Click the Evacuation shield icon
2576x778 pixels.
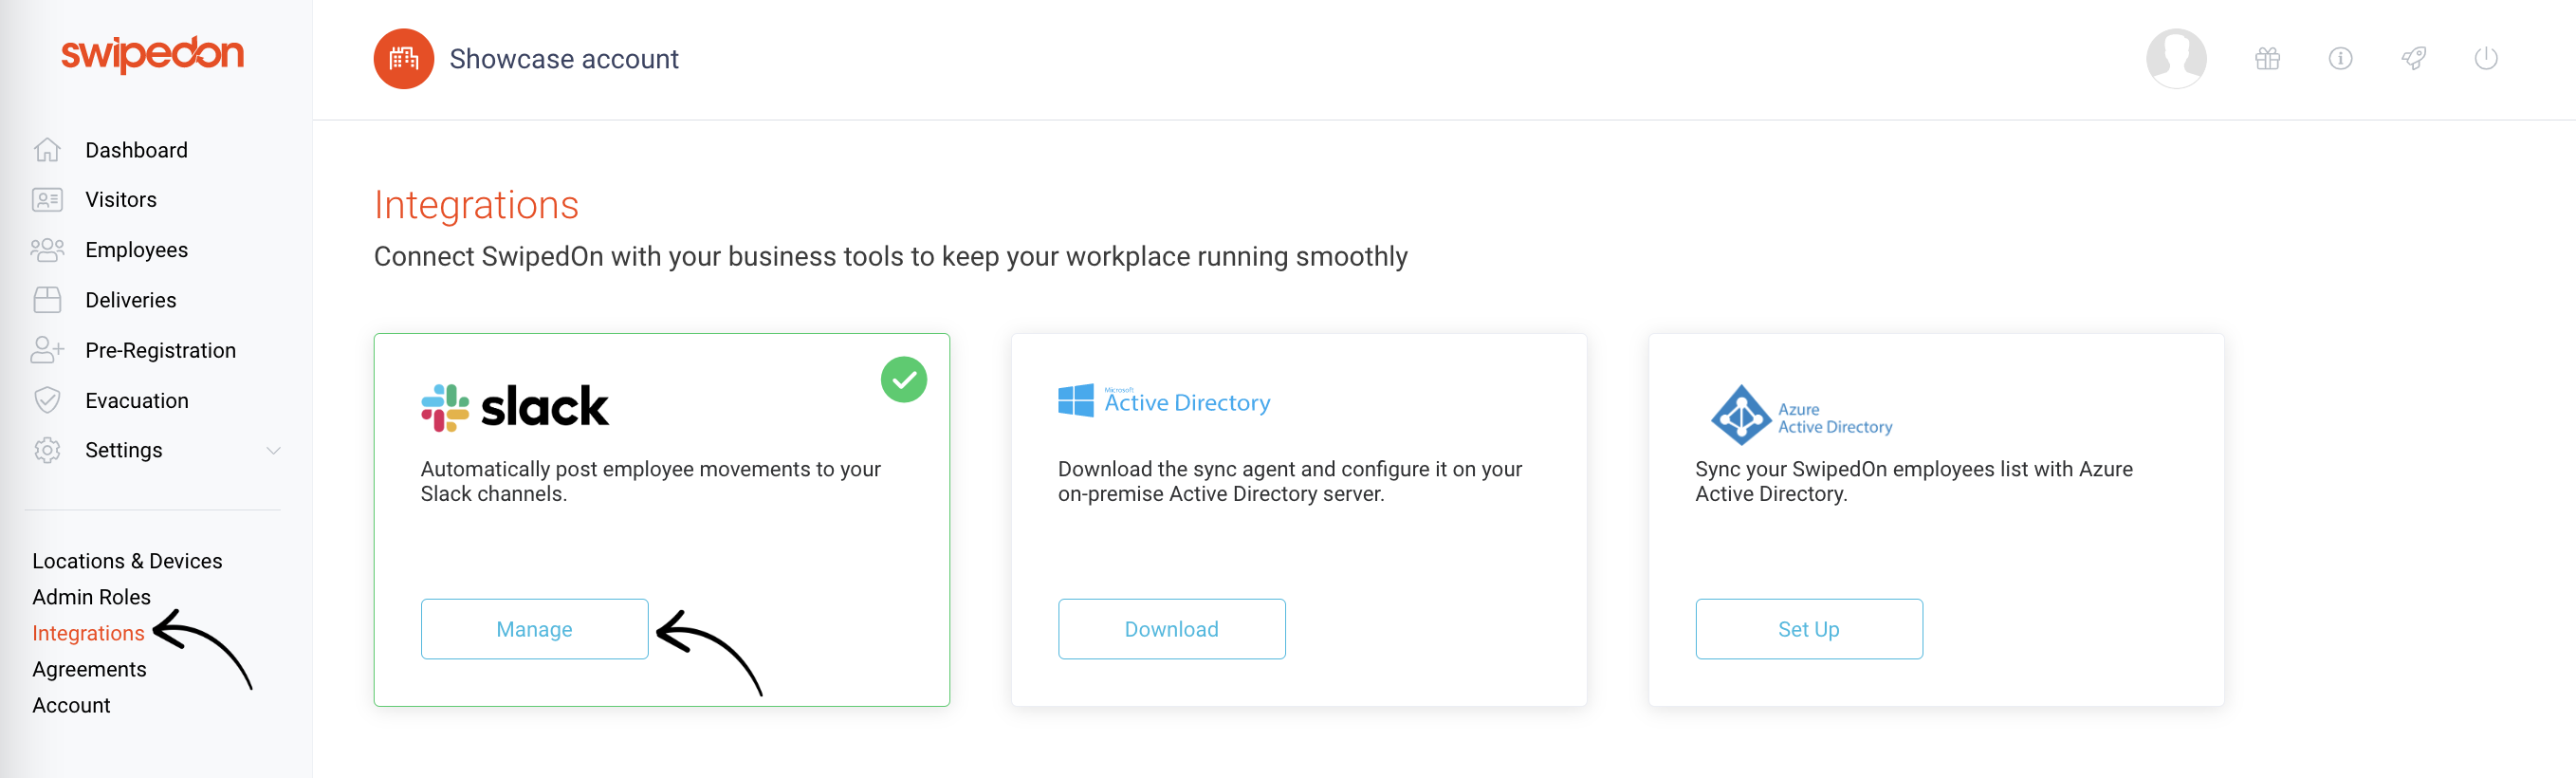tap(47, 400)
